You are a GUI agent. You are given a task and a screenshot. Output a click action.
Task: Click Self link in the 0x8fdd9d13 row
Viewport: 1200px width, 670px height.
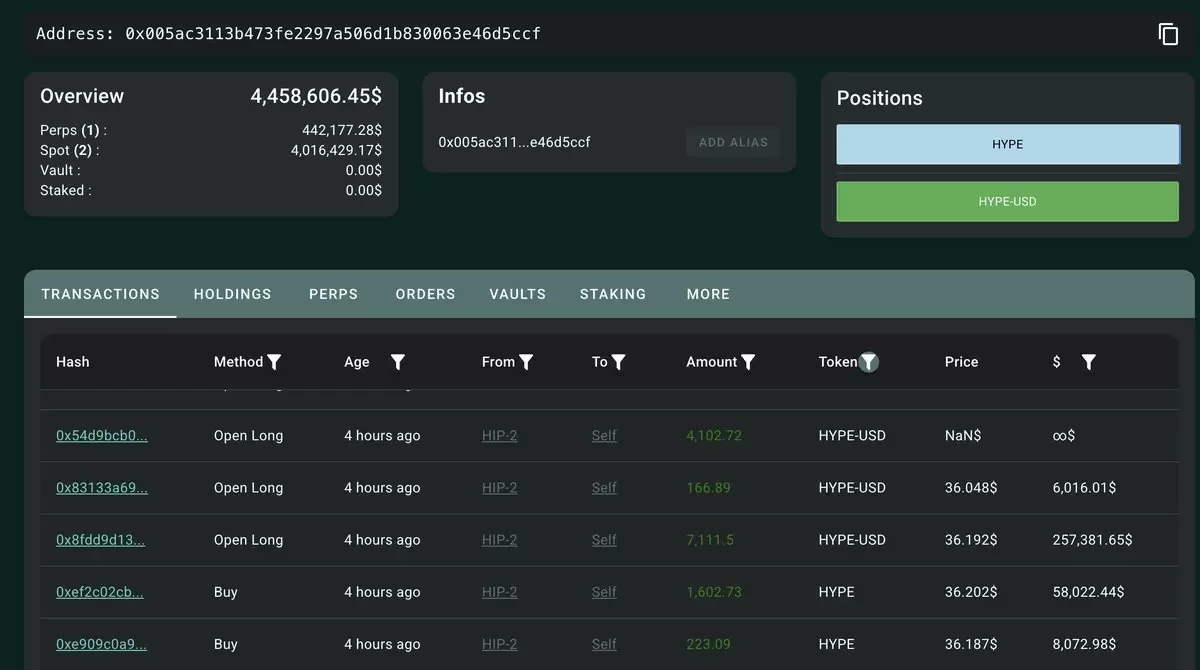click(x=604, y=540)
